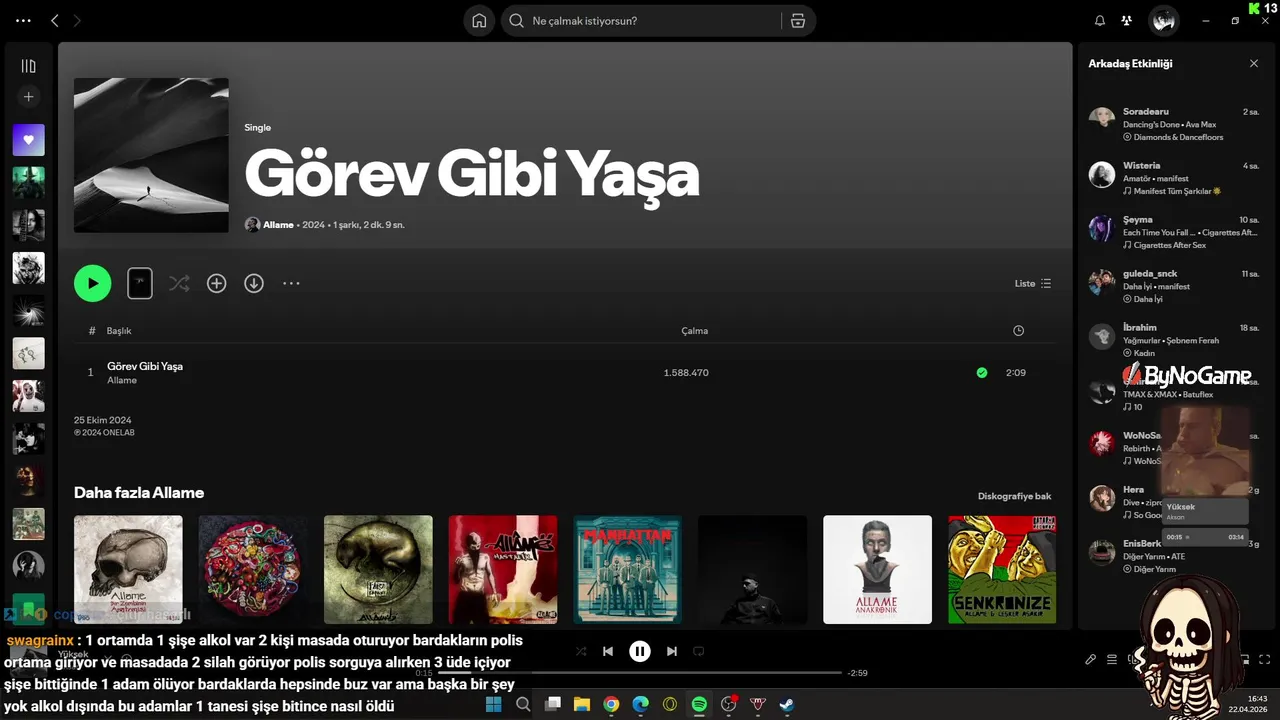The height and width of the screenshot is (720, 1280).
Task: Click the duration clock column header
Action: pos(1018,330)
